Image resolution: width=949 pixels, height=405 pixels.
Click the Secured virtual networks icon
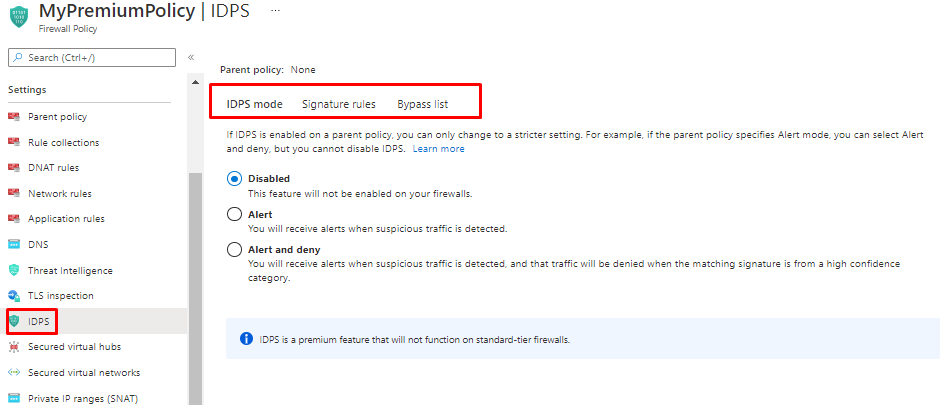tap(14, 373)
